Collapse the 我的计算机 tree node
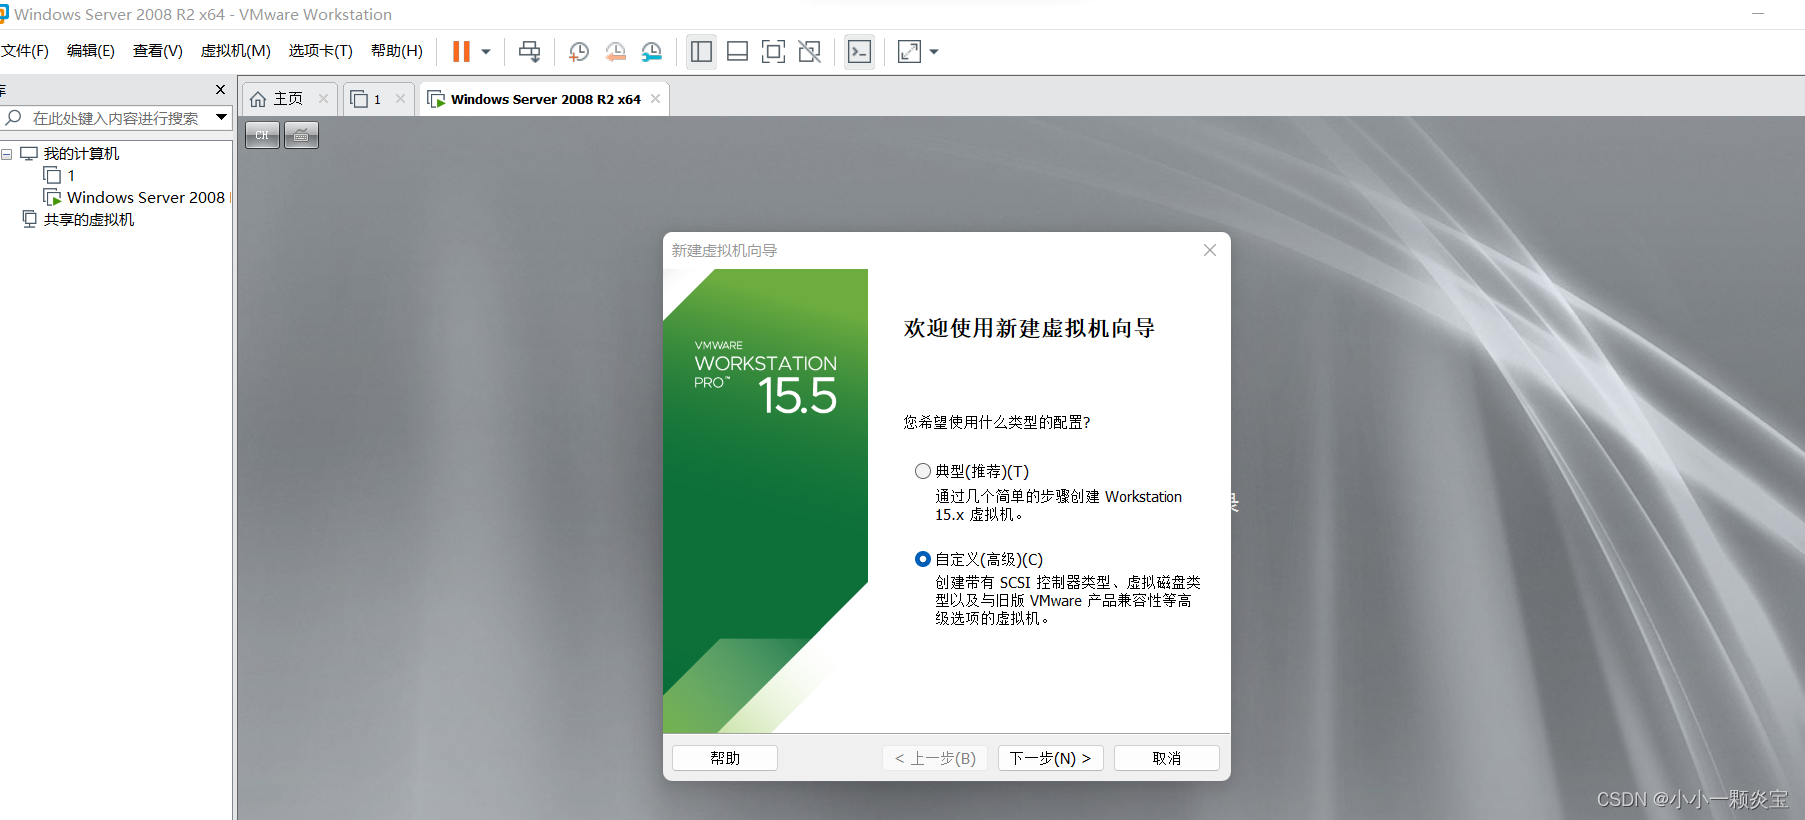The height and width of the screenshot is (820, 1805). tap(7, 154)
